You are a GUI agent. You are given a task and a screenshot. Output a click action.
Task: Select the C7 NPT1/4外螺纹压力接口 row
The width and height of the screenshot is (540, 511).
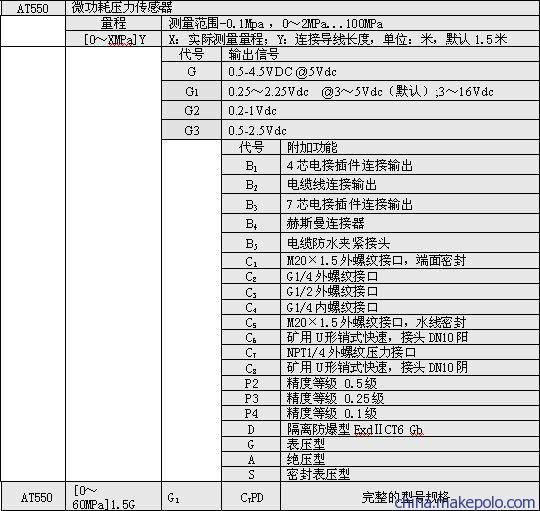click(380, 352)
